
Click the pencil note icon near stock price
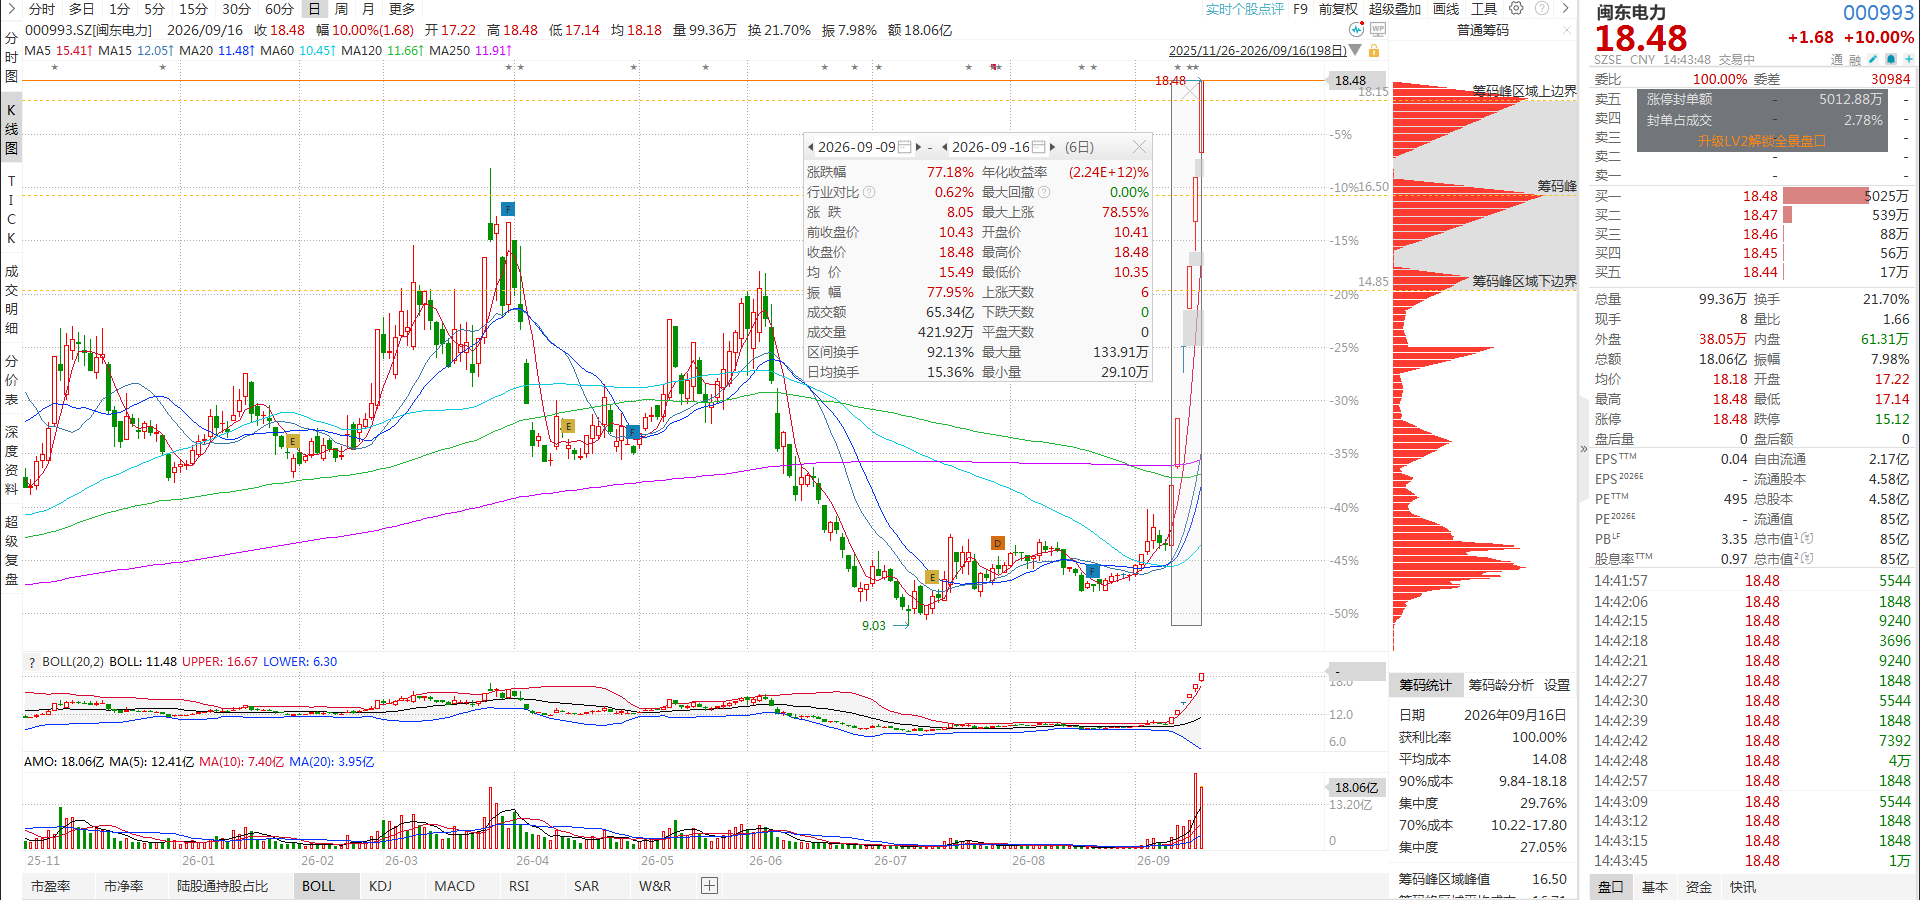click(x=1873, y=59)
